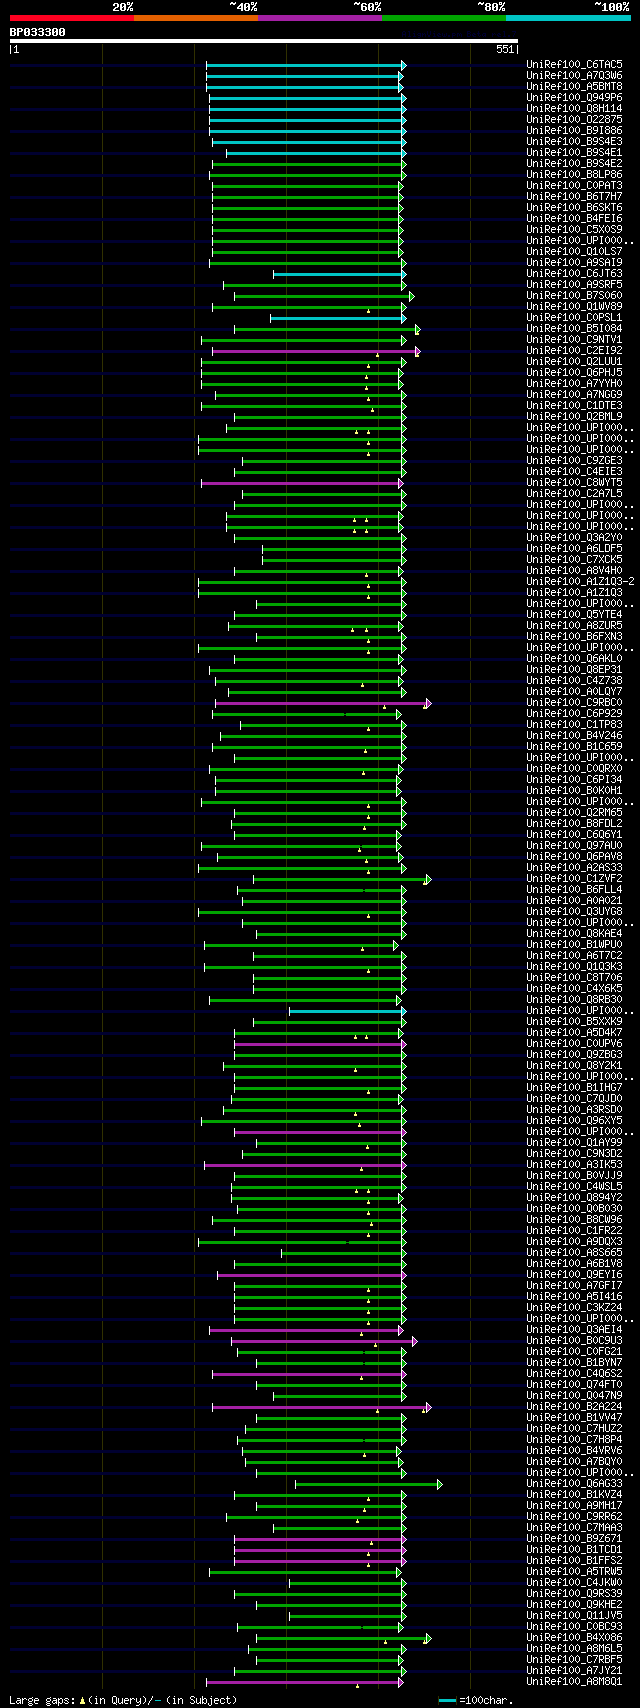Open hit UniRef100_Q949P6

pyautogui.click(x=574, y=98)
